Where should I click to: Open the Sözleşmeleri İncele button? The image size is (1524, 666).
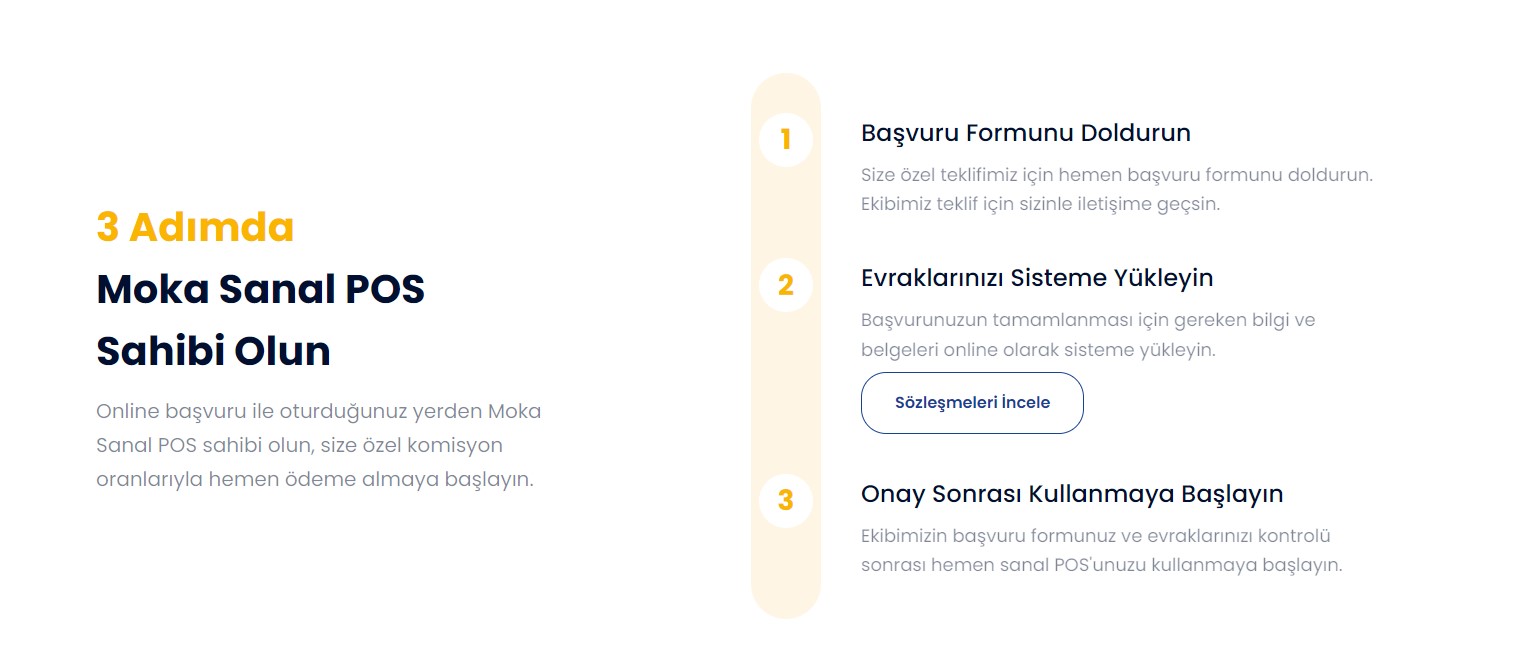pos(972,403)
